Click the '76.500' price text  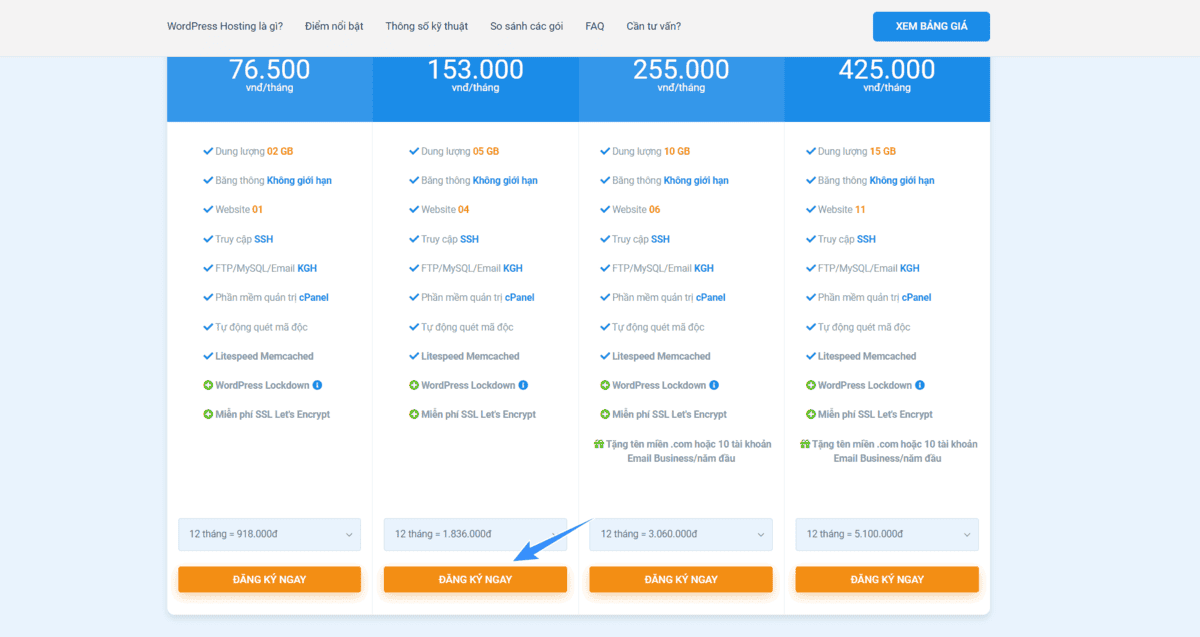tap(270, 69)
